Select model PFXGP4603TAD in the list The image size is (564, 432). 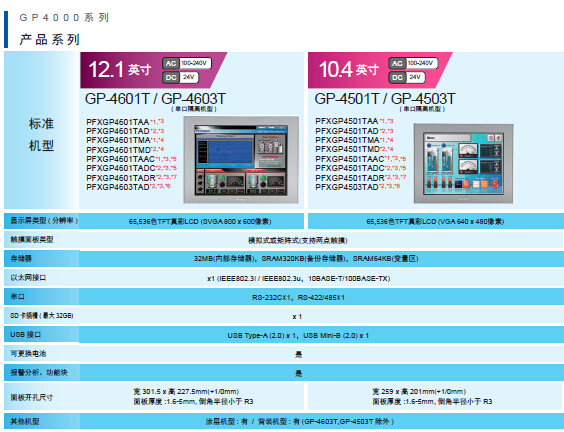[x=118, y=187]
